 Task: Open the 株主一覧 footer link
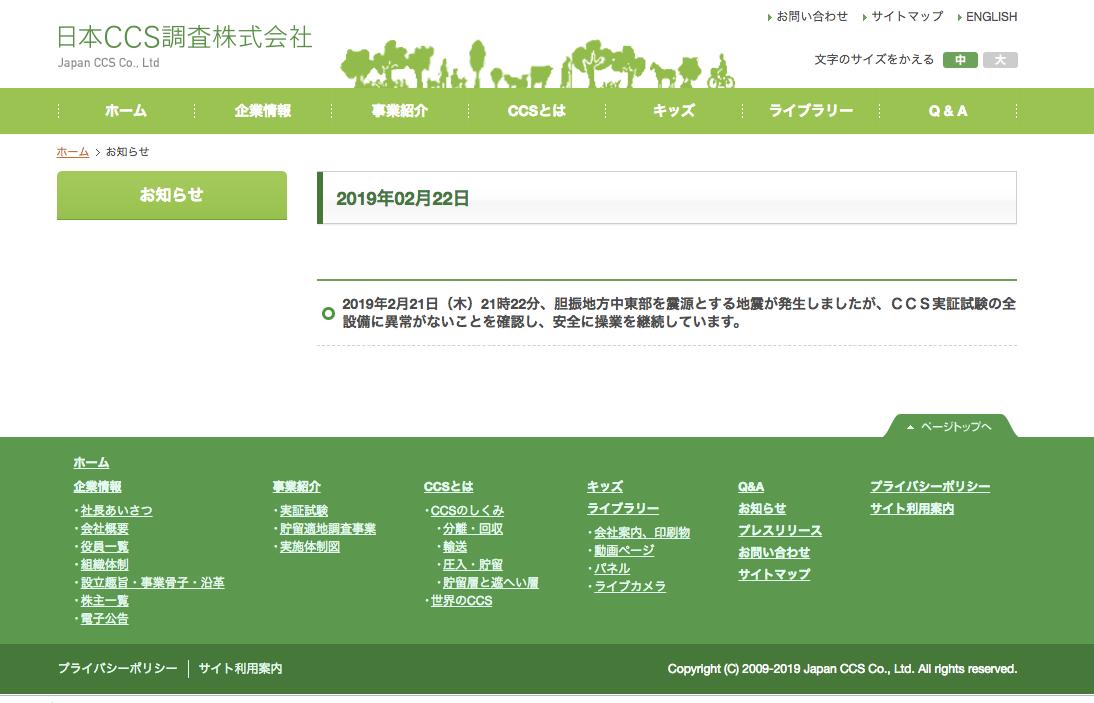[x=104, y=600]
